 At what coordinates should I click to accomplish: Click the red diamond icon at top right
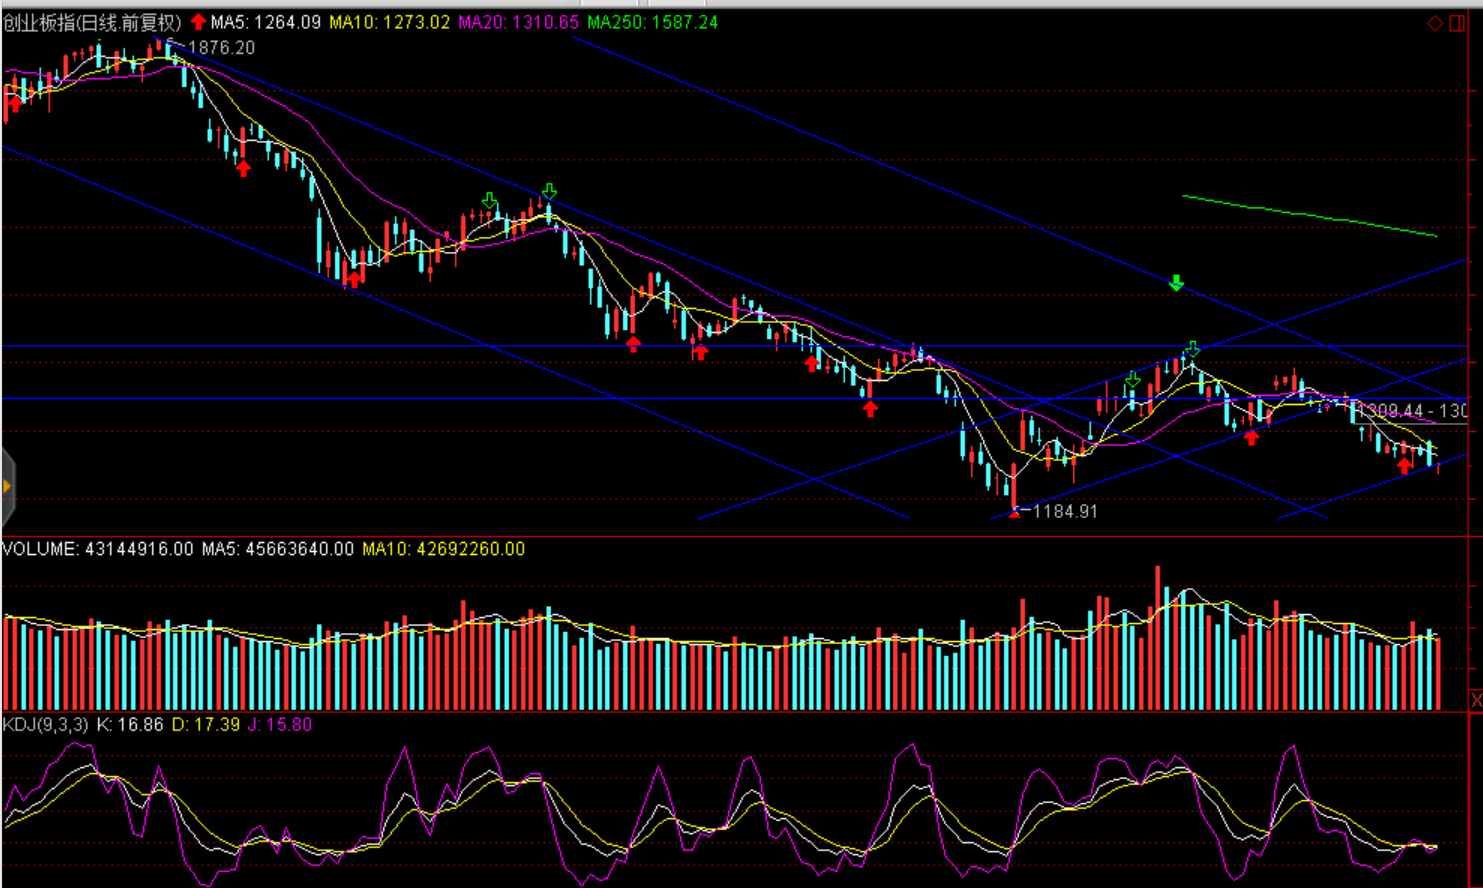[1435, 23]
